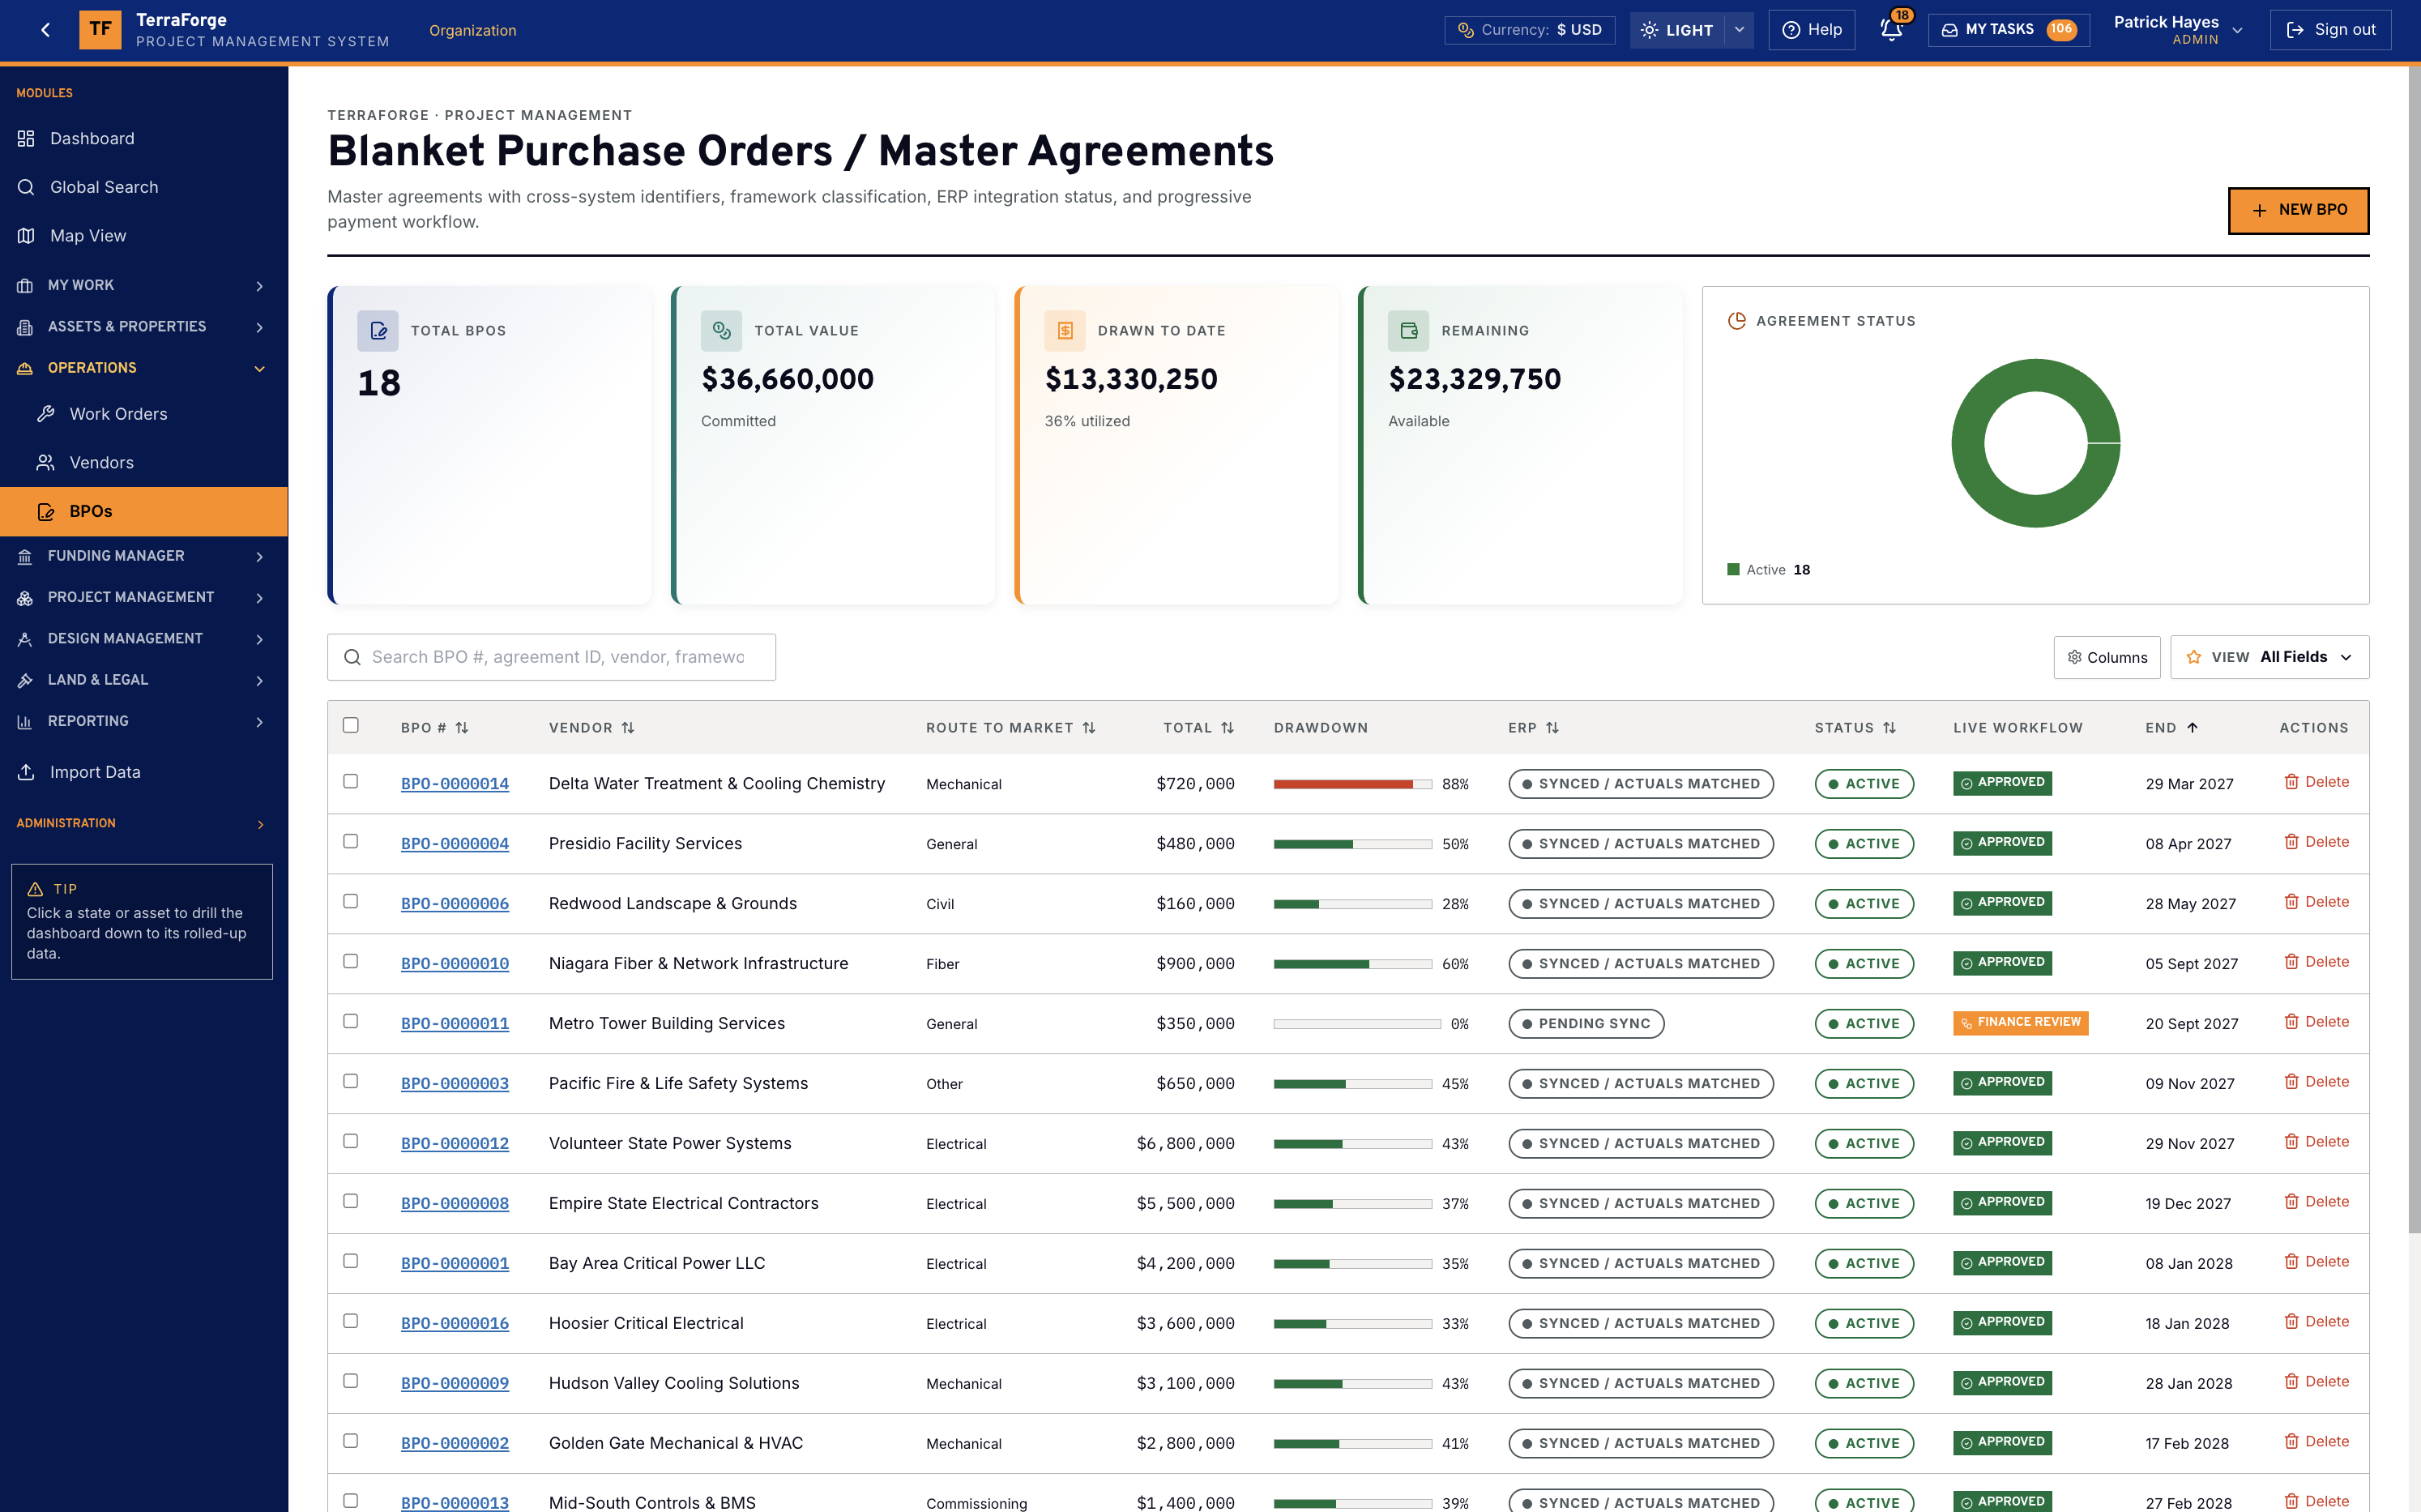Click the NEW BPO button
Screen dimensions: 2421x1512
pyautogui.click(x=2298, y=210)
